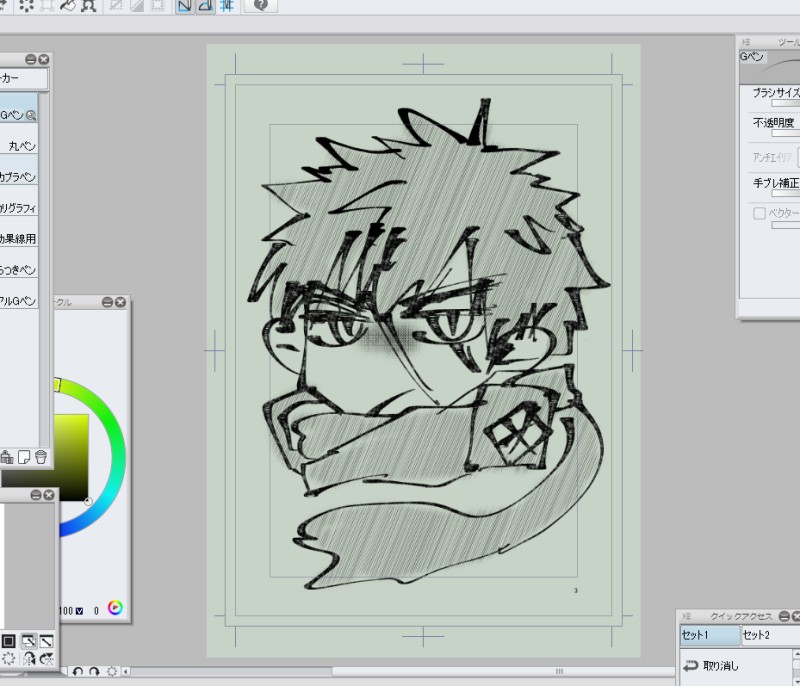The image size is (800, 686).
Task: Open the help question mark button
Action: pos(261,5)
